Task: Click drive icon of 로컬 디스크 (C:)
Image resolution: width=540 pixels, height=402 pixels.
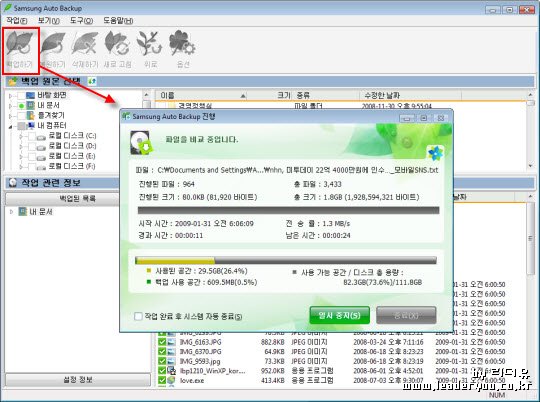Action: pyautogui.click(x=41, y=137)
